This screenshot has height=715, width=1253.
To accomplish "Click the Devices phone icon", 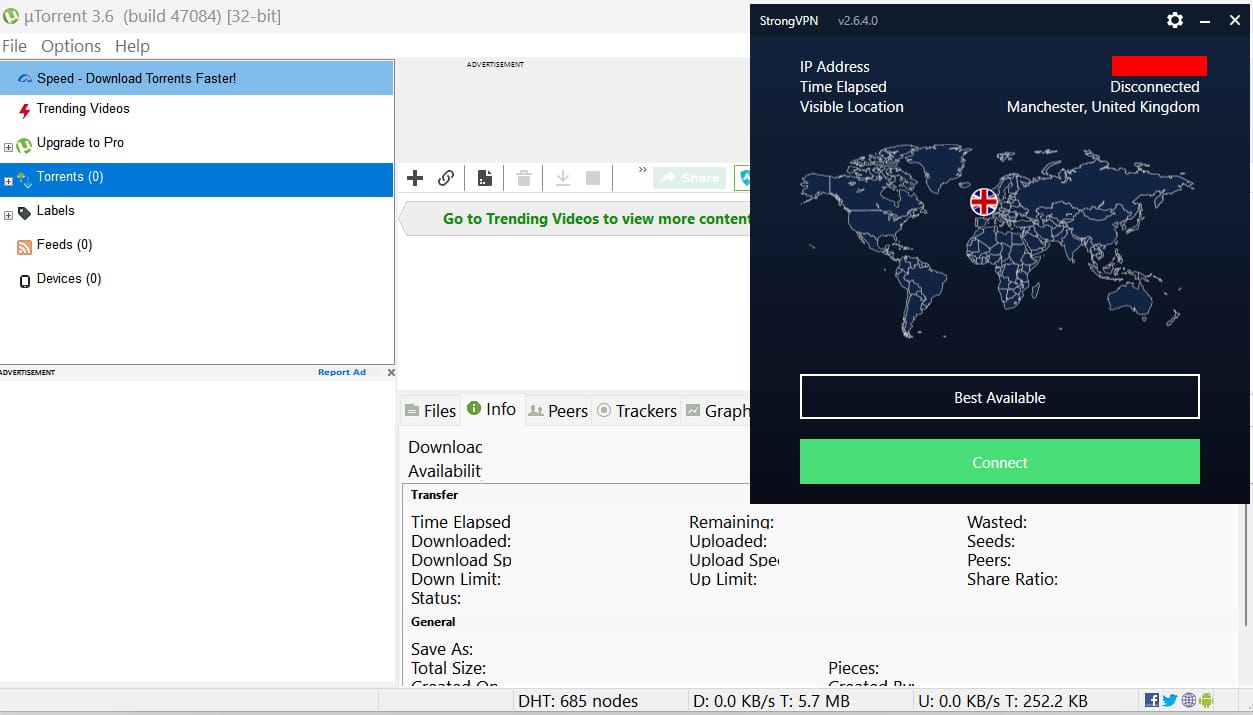I will click(25, 281).
